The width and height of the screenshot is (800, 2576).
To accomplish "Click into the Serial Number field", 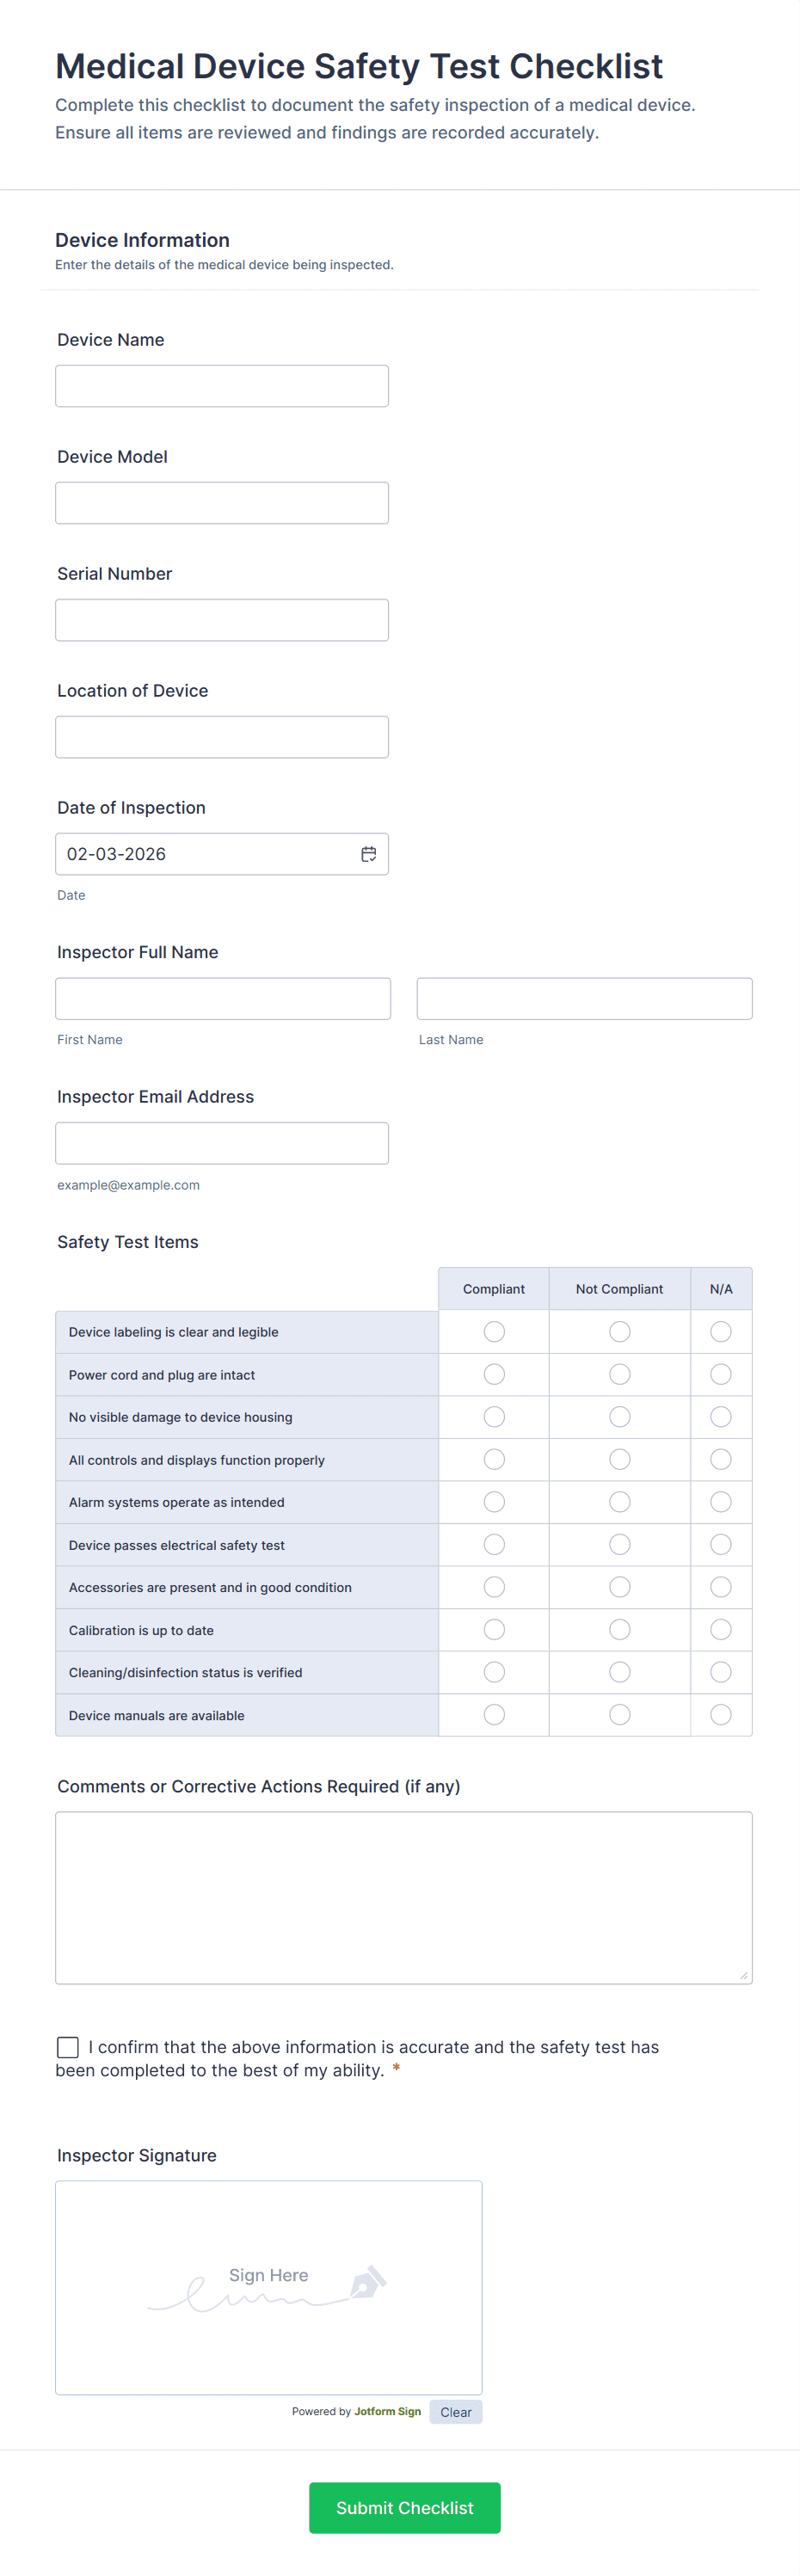I will 221,620.
